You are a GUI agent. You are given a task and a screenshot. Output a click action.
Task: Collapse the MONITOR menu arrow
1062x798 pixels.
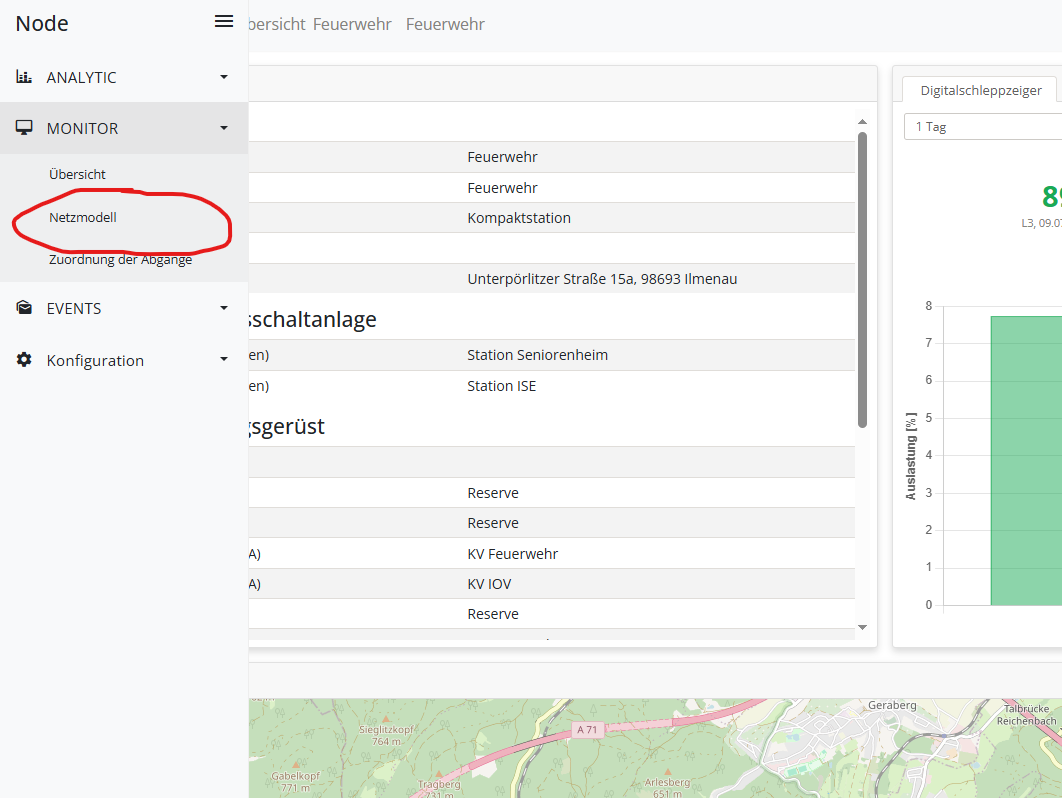224,128
